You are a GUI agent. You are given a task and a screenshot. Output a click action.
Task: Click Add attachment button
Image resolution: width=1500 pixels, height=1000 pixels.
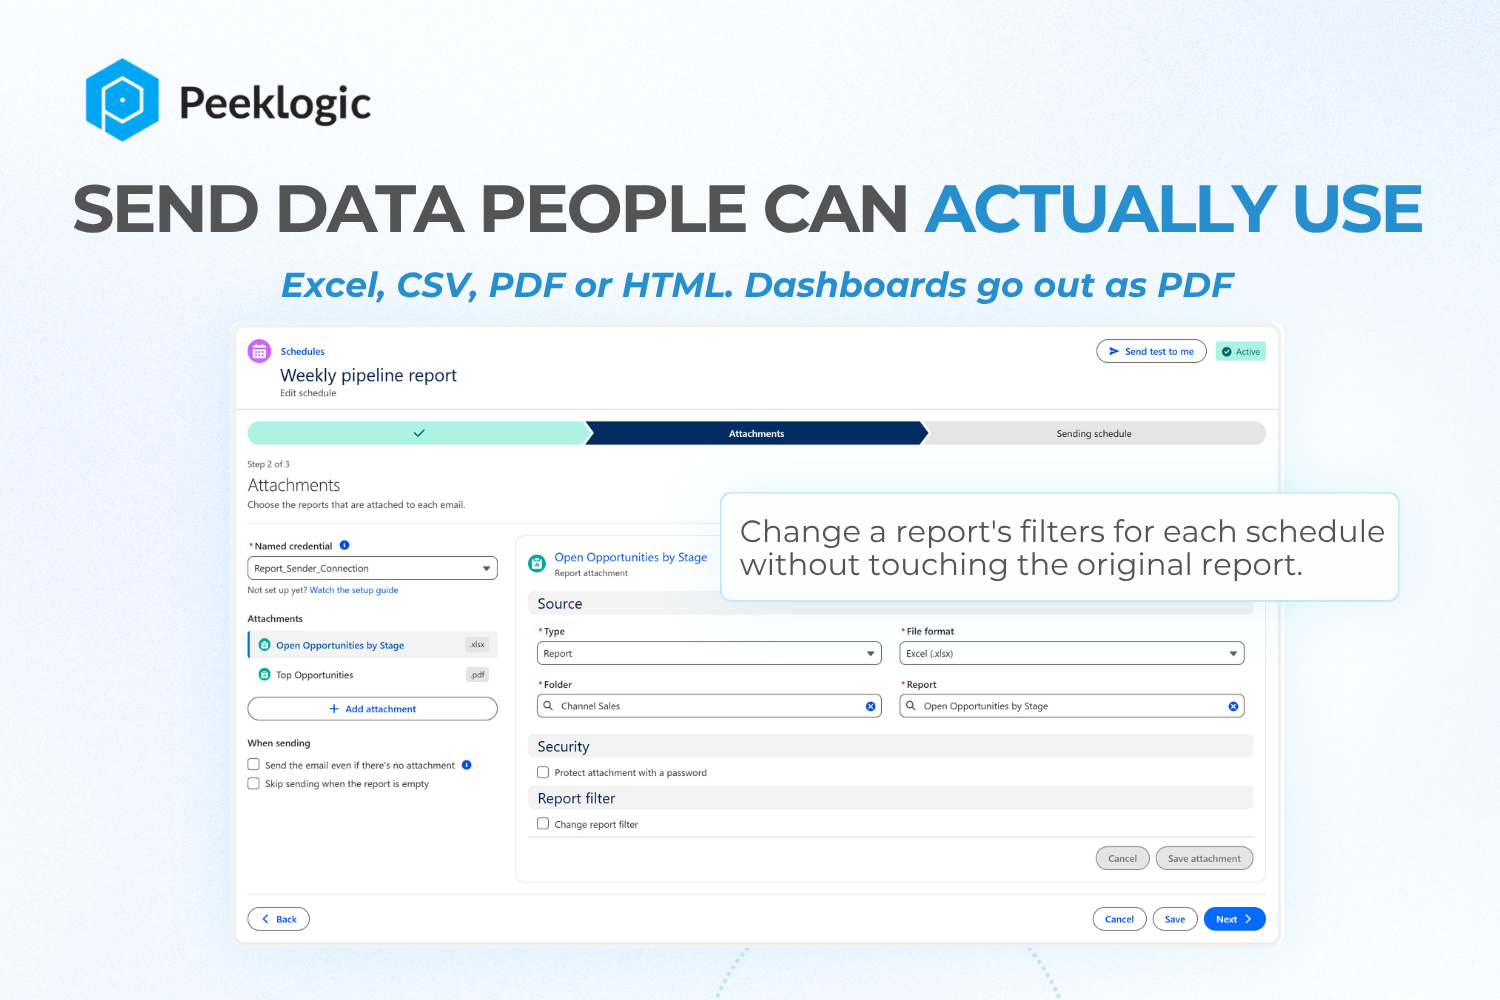(x=372, y=709)
